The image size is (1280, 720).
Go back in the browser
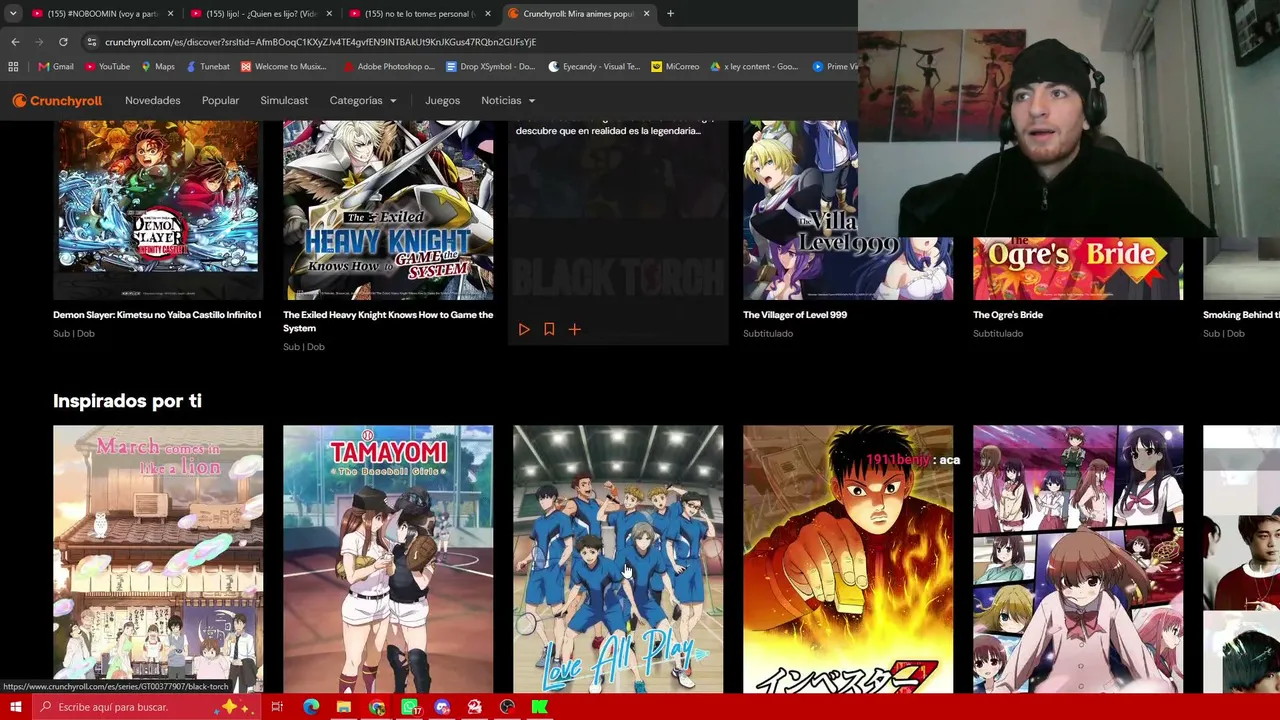click(15, 42)
